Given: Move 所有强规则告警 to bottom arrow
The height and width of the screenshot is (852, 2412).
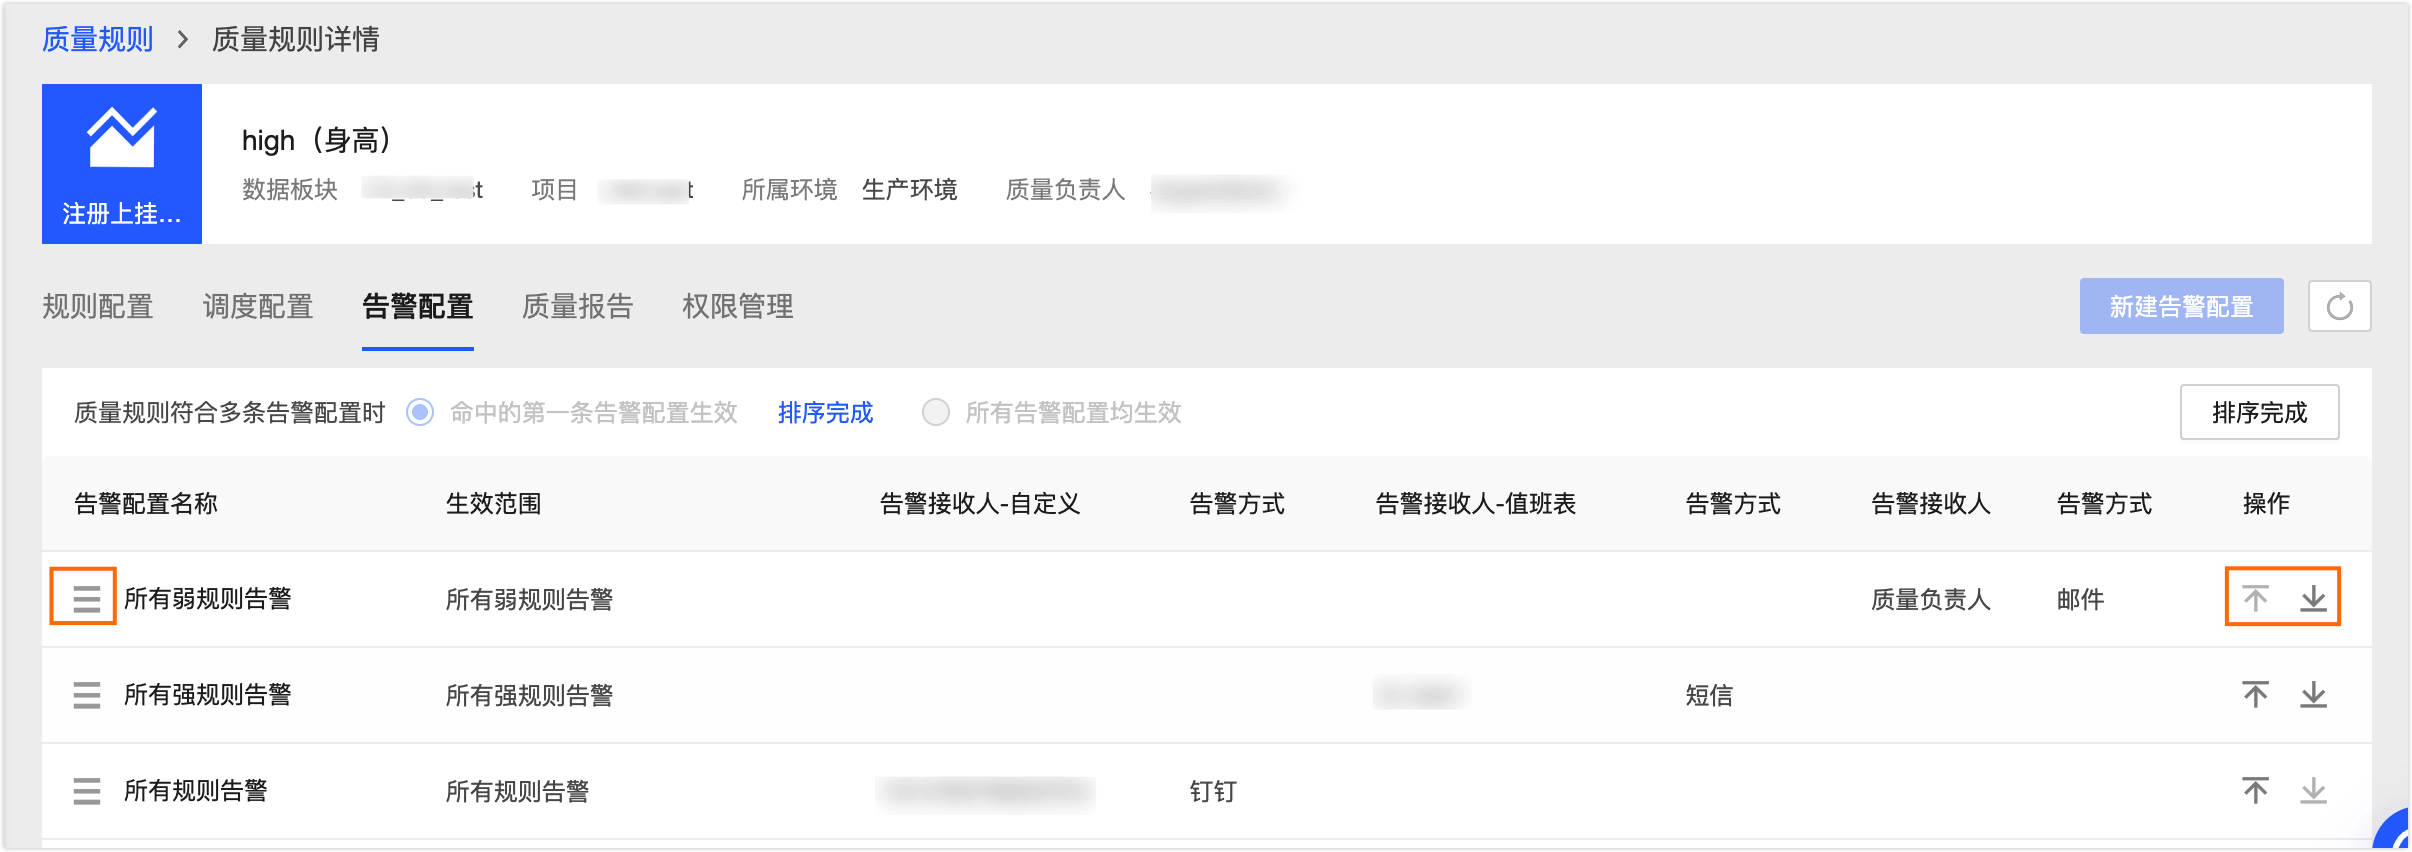Looking at the screenshot, I should [2313, 694].
